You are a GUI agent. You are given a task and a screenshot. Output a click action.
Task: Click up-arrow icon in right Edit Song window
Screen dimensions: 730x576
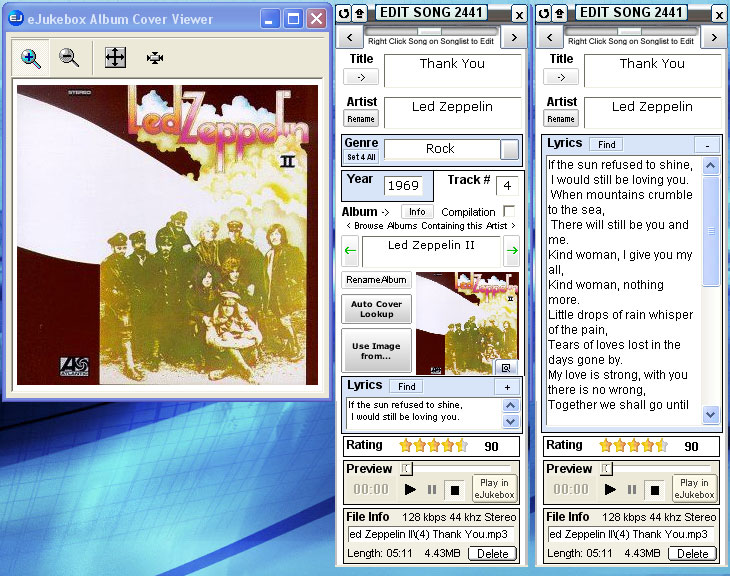pyautogui.click(x=560, y=14)
